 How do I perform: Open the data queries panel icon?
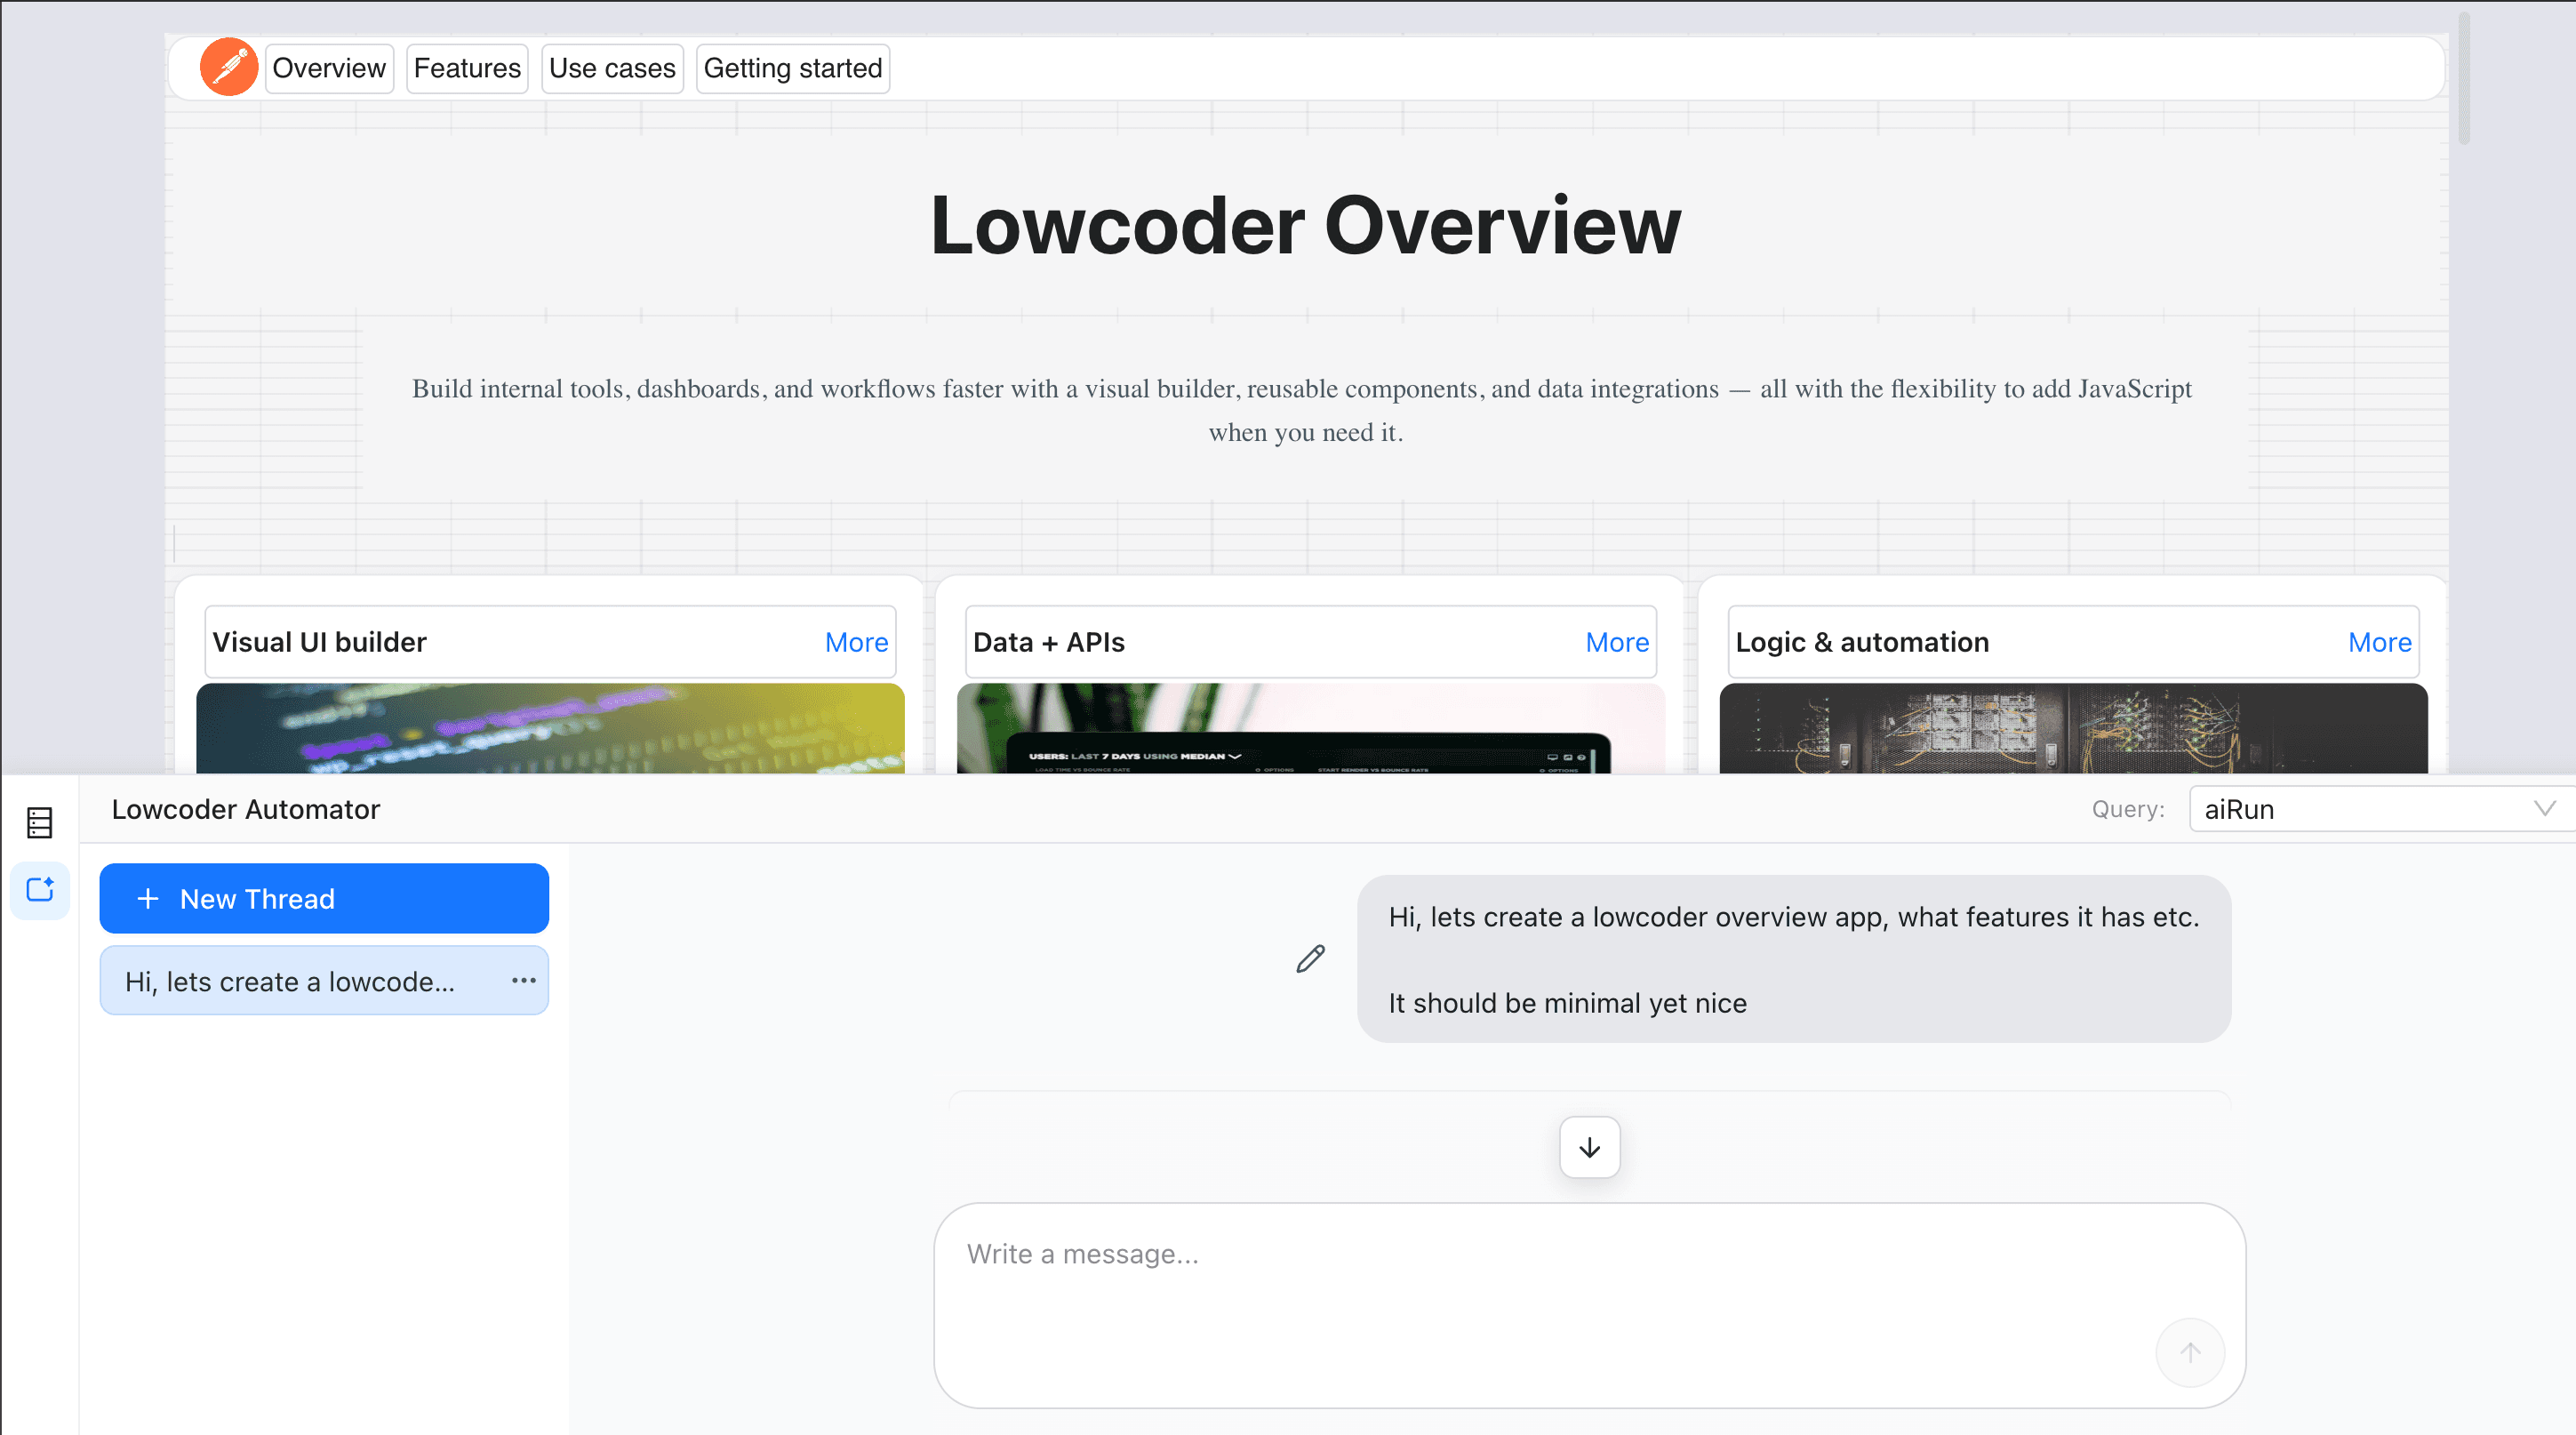(39, 822)
